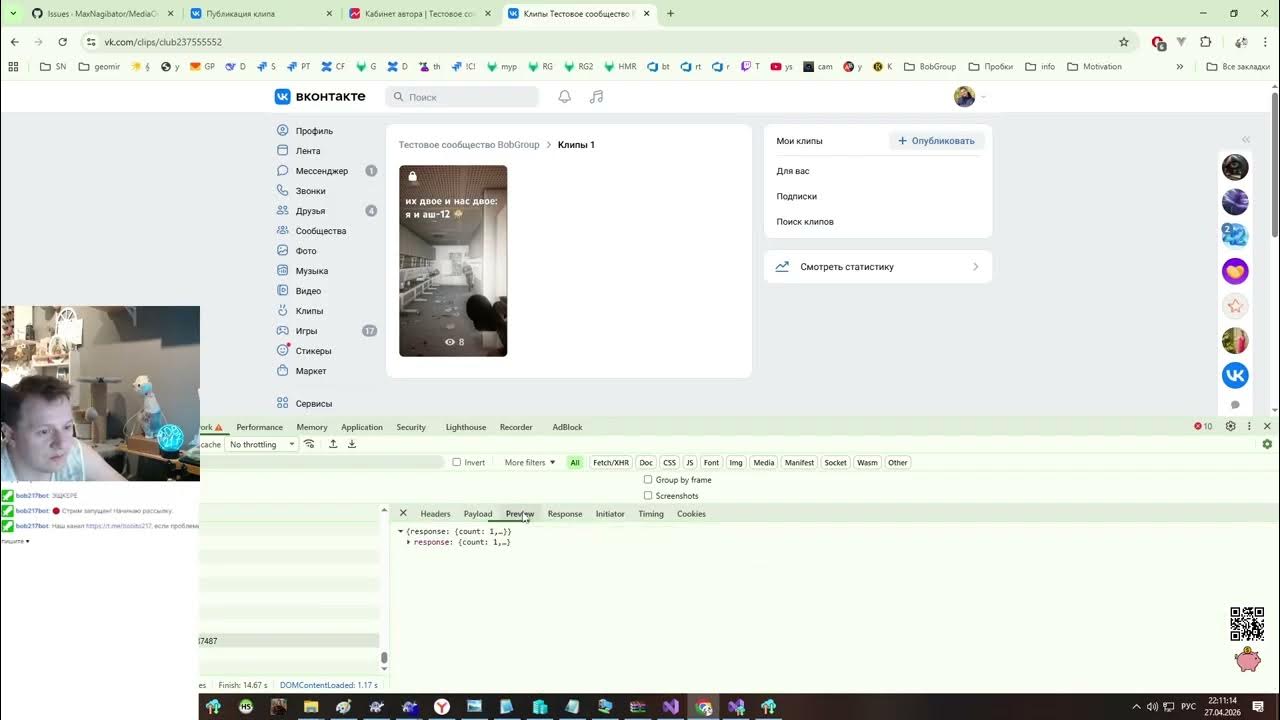Open Фото in the sidebar
Screen dimensions: 1280x720
pyautogui.click(x=305, y=251)
